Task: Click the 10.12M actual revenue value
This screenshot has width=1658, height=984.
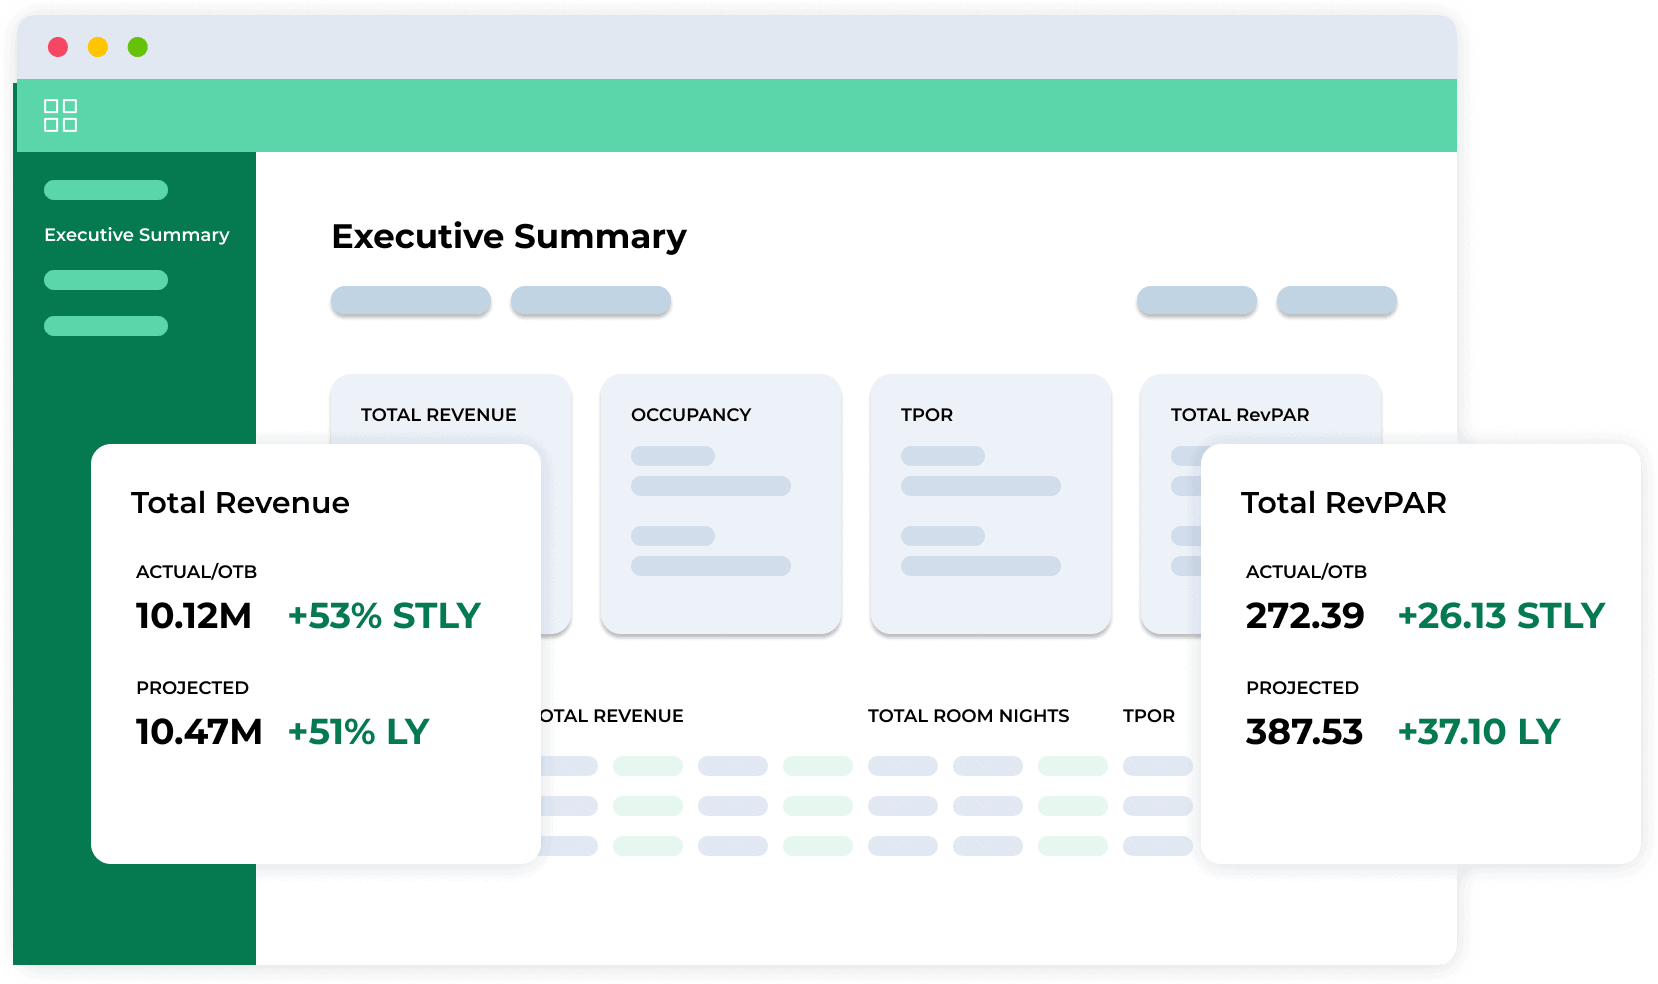Action: click(194, 616)
